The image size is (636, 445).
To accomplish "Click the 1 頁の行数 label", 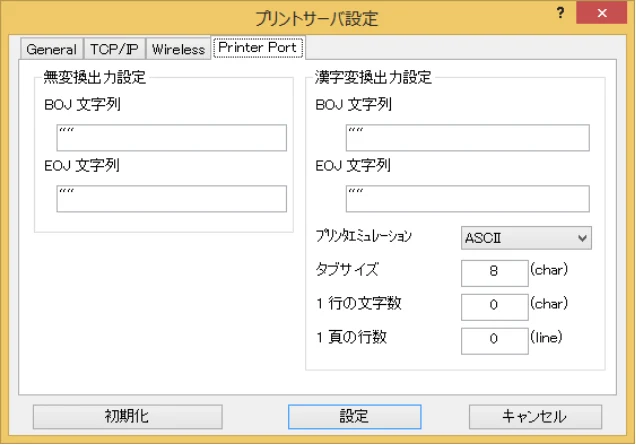I will click(351, 337).
